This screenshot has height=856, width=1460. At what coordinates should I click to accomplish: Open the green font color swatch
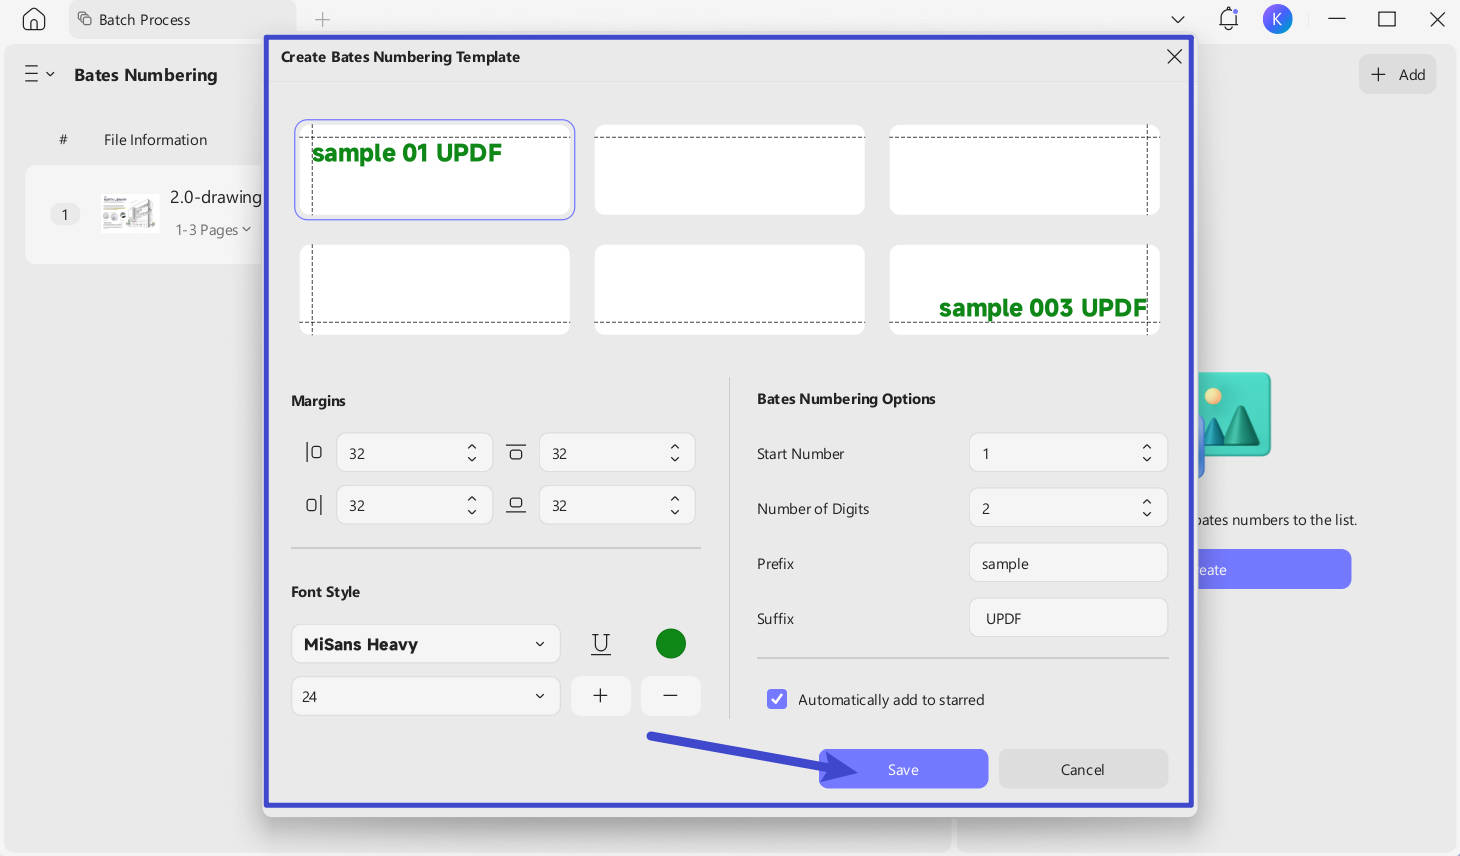(x=671, y=644)
